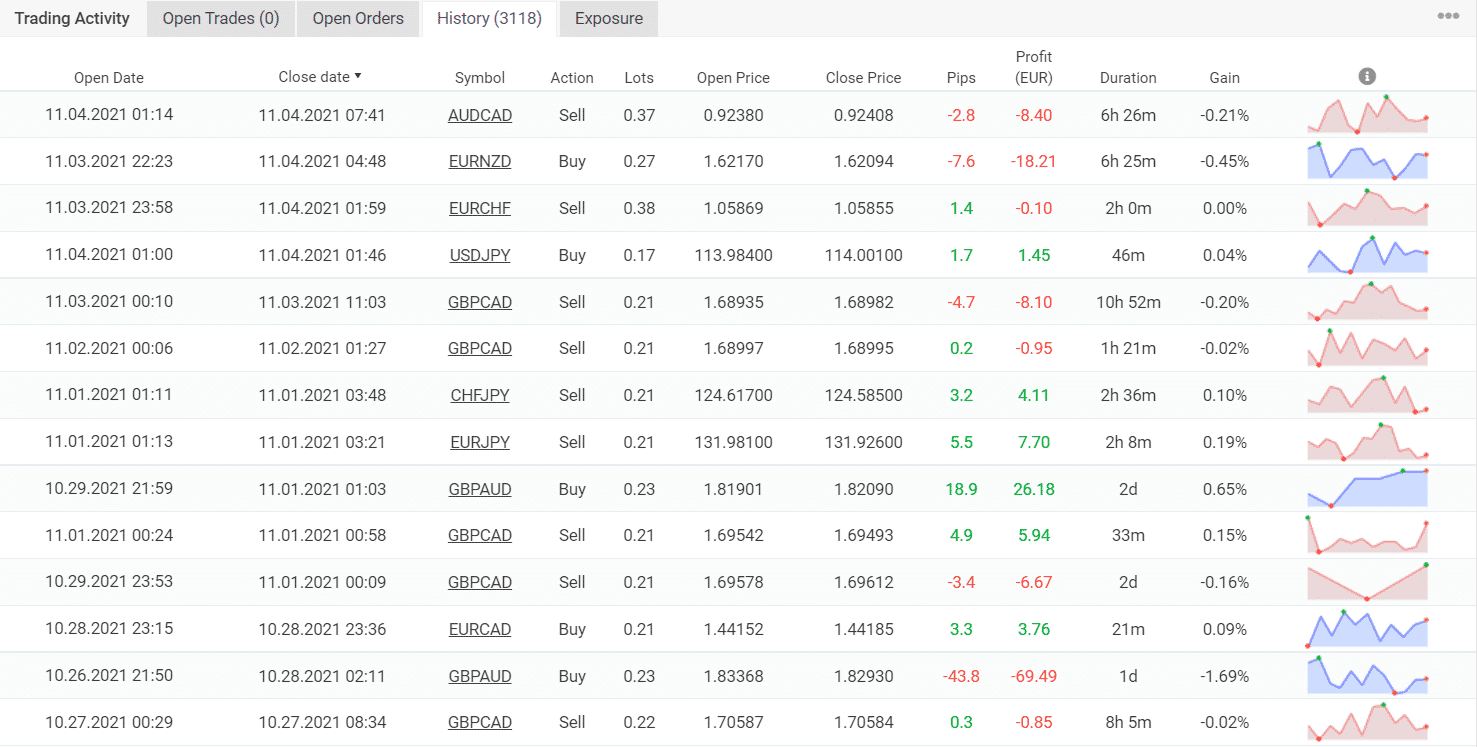Sort by Pips column header
Viewport: 1477px width, 747px height.
[961, 77]
